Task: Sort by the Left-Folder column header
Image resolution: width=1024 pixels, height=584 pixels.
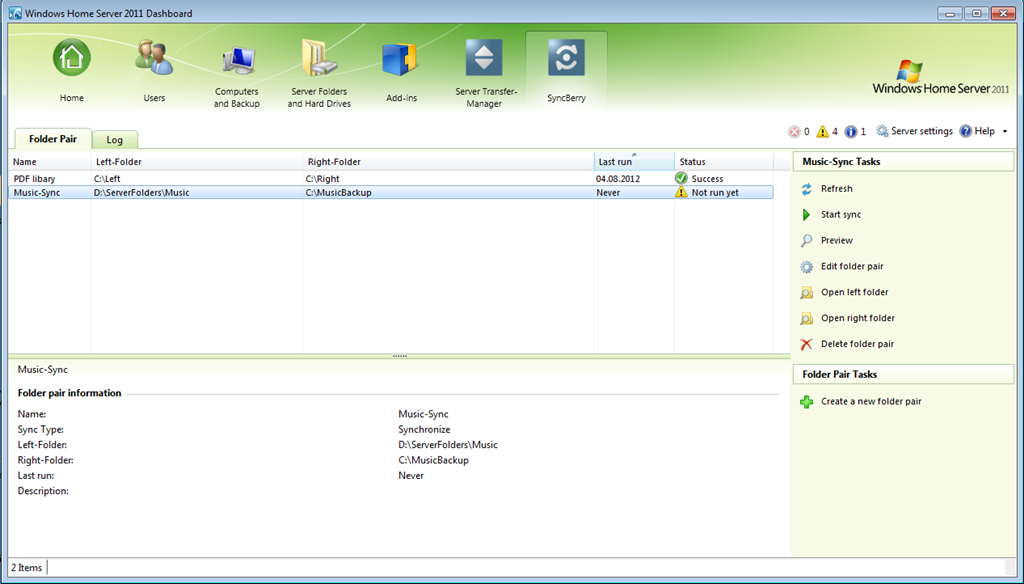Action: tap(197, 162)
